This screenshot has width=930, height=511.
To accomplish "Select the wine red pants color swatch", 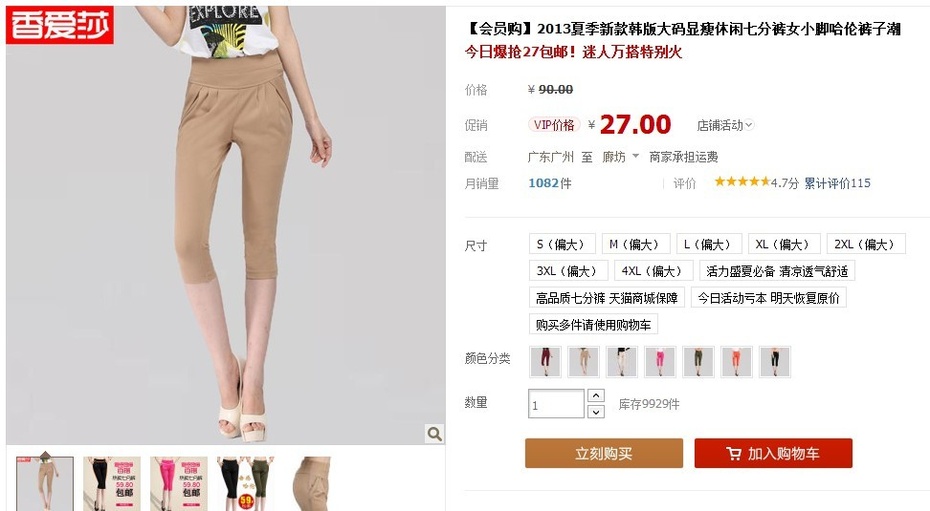I will tap(546, 362).
